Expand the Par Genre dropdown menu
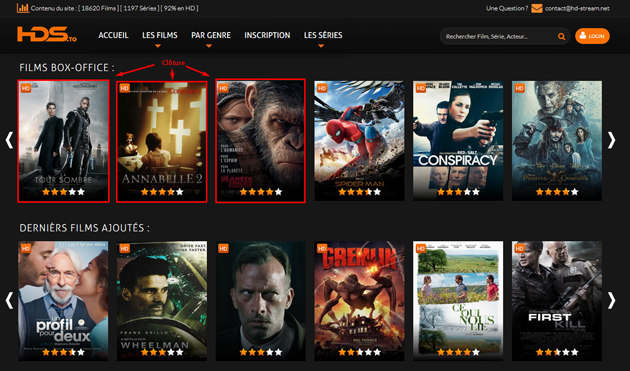This screenshot has height=371, width=630. click(211, 35)
